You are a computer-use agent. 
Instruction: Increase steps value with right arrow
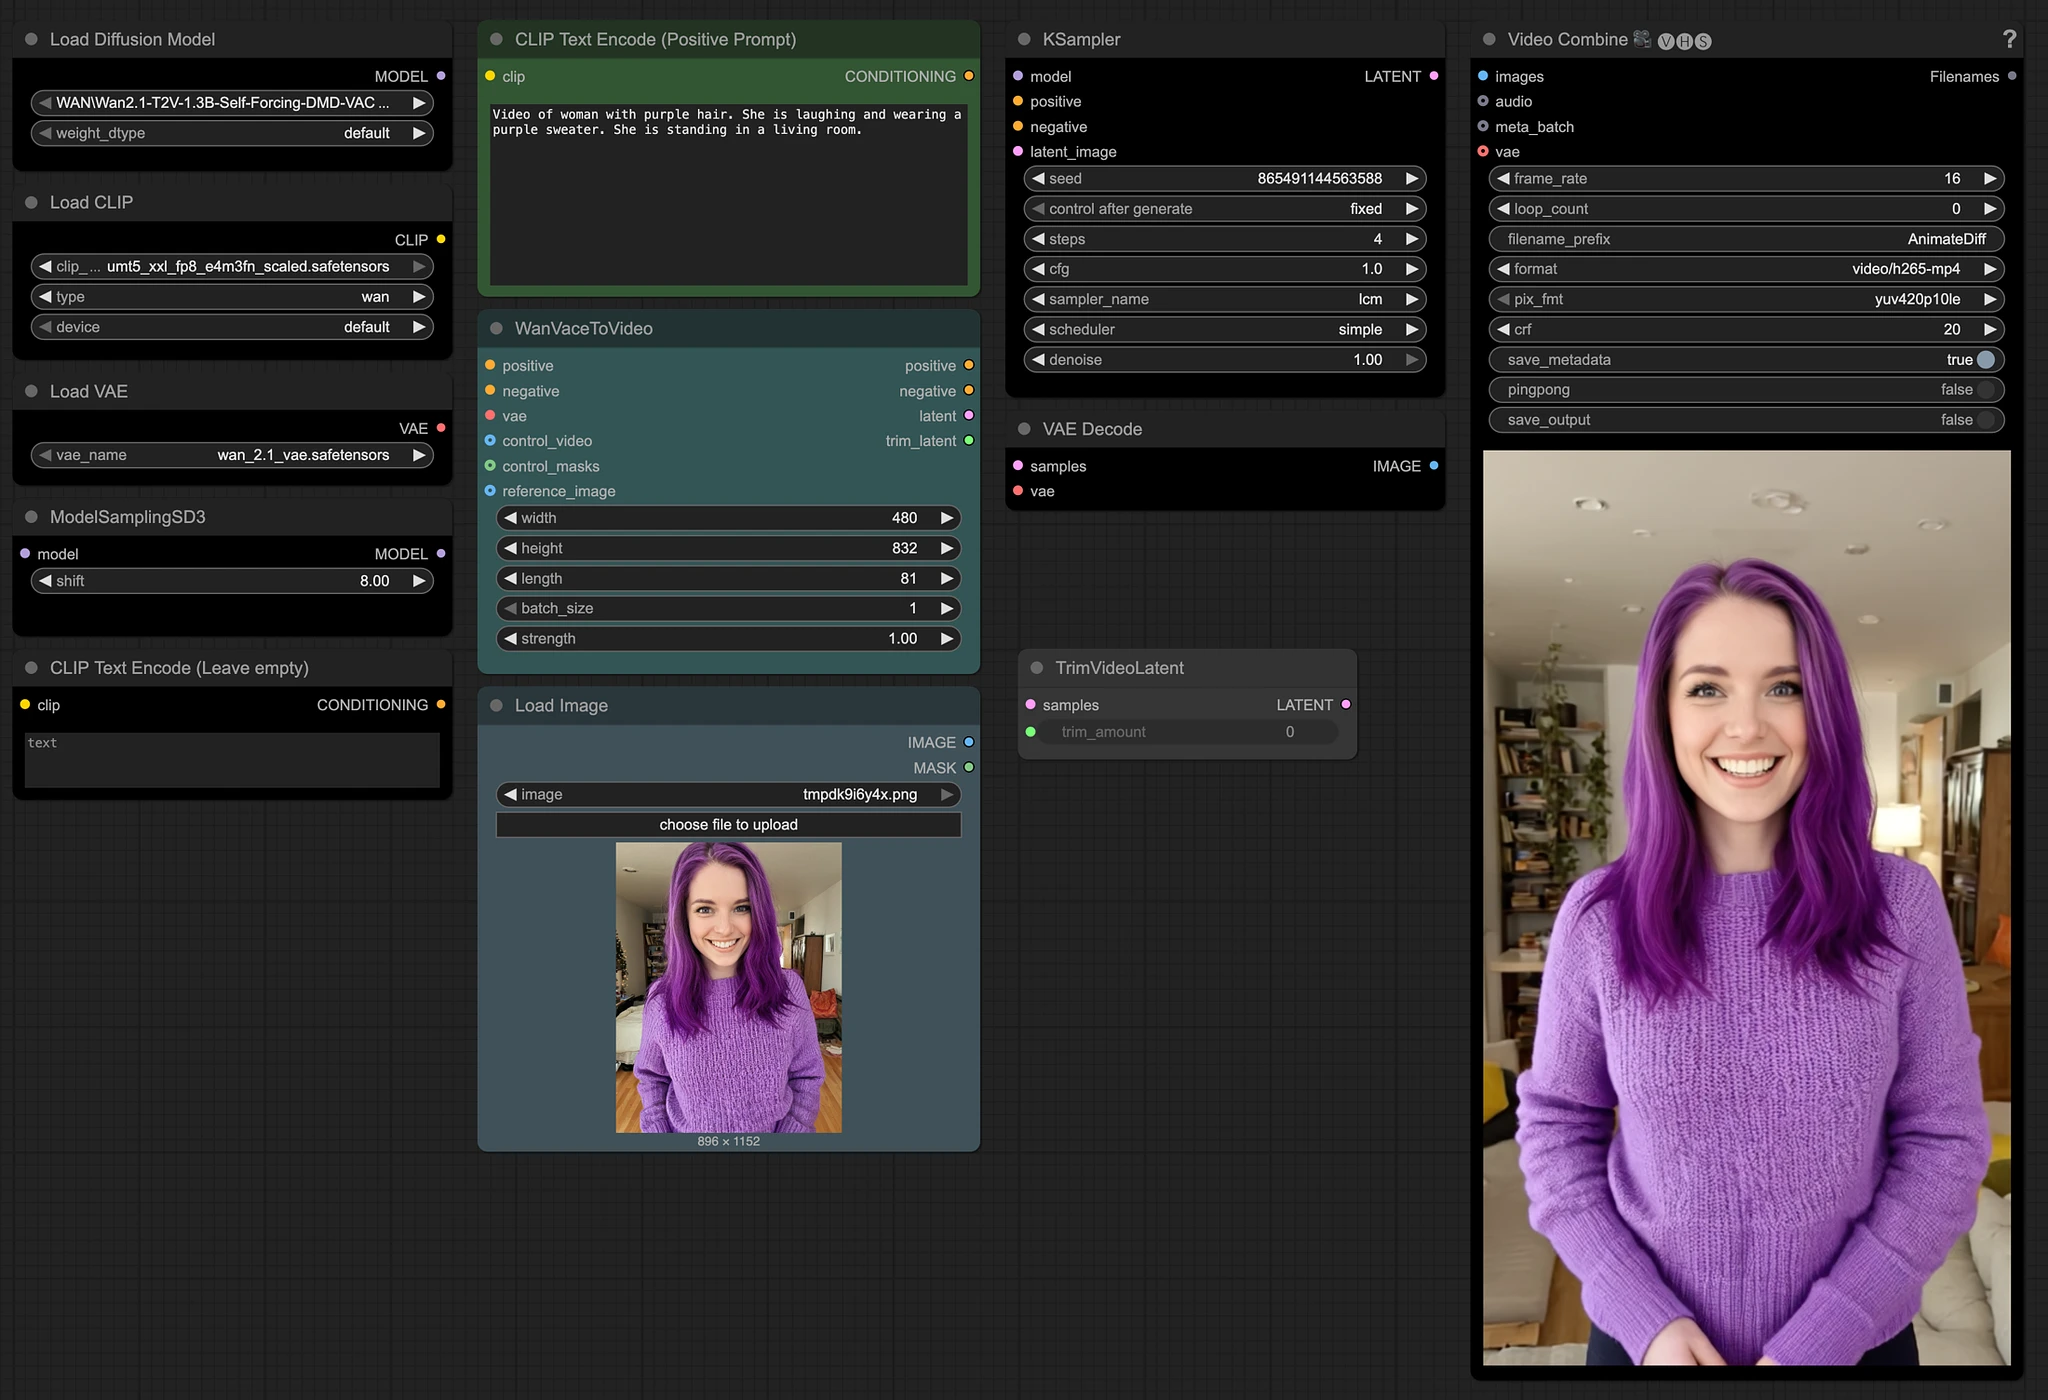point(1411,239)
